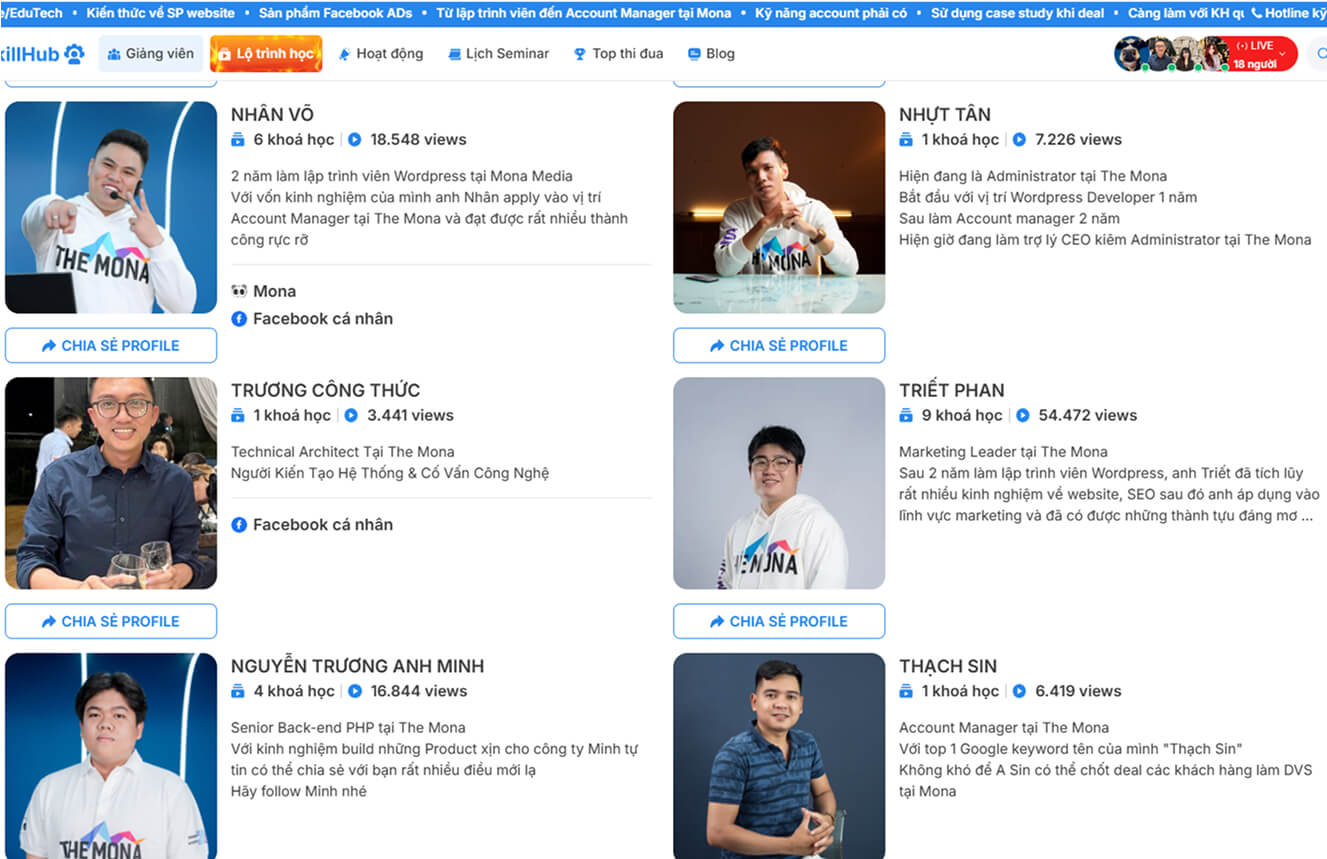Click the play icon beside 18.548 views

click(354, 140)
